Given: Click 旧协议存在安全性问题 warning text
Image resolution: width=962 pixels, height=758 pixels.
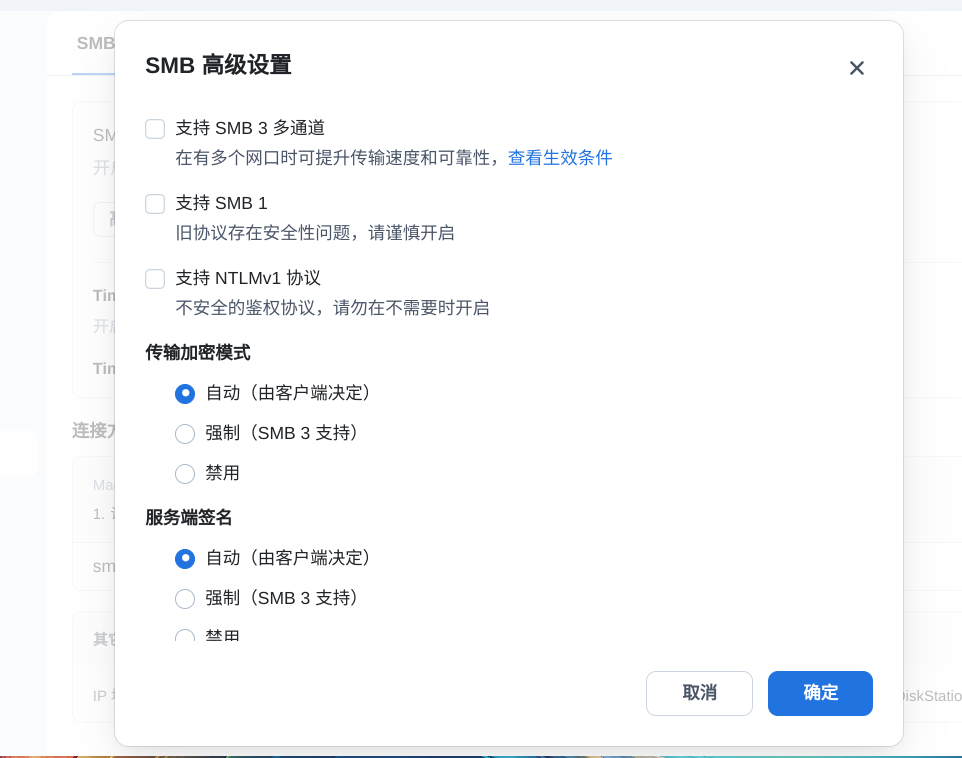Looking at the screenshot, I should [x=315, y=233].
